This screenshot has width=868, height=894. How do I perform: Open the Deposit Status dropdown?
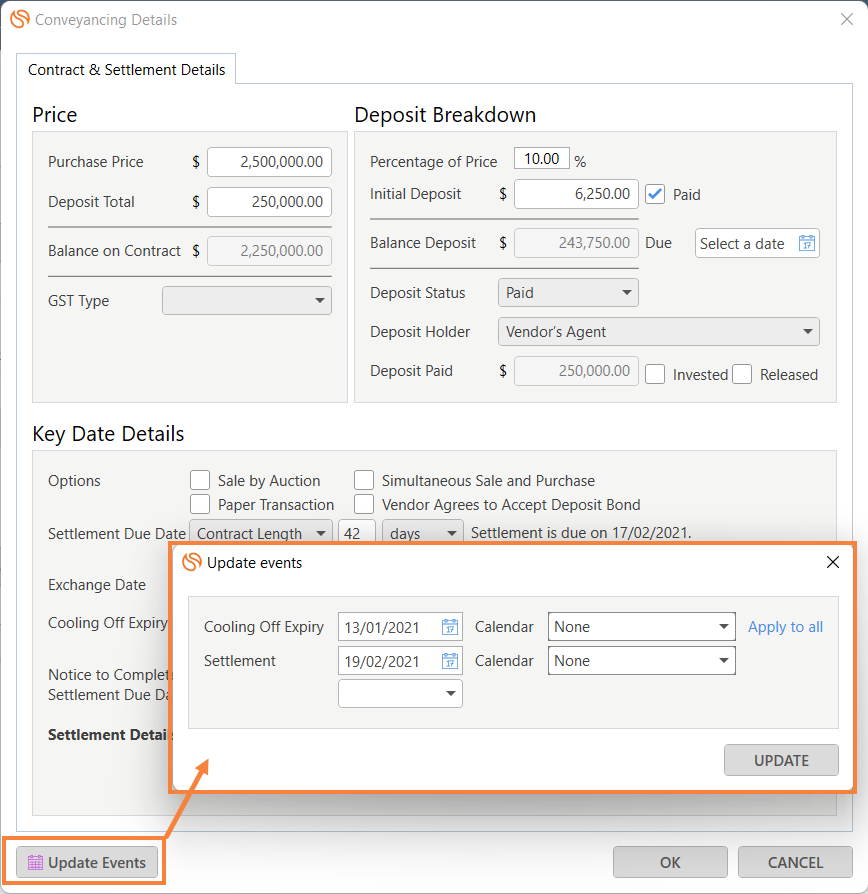click(568, 292)
